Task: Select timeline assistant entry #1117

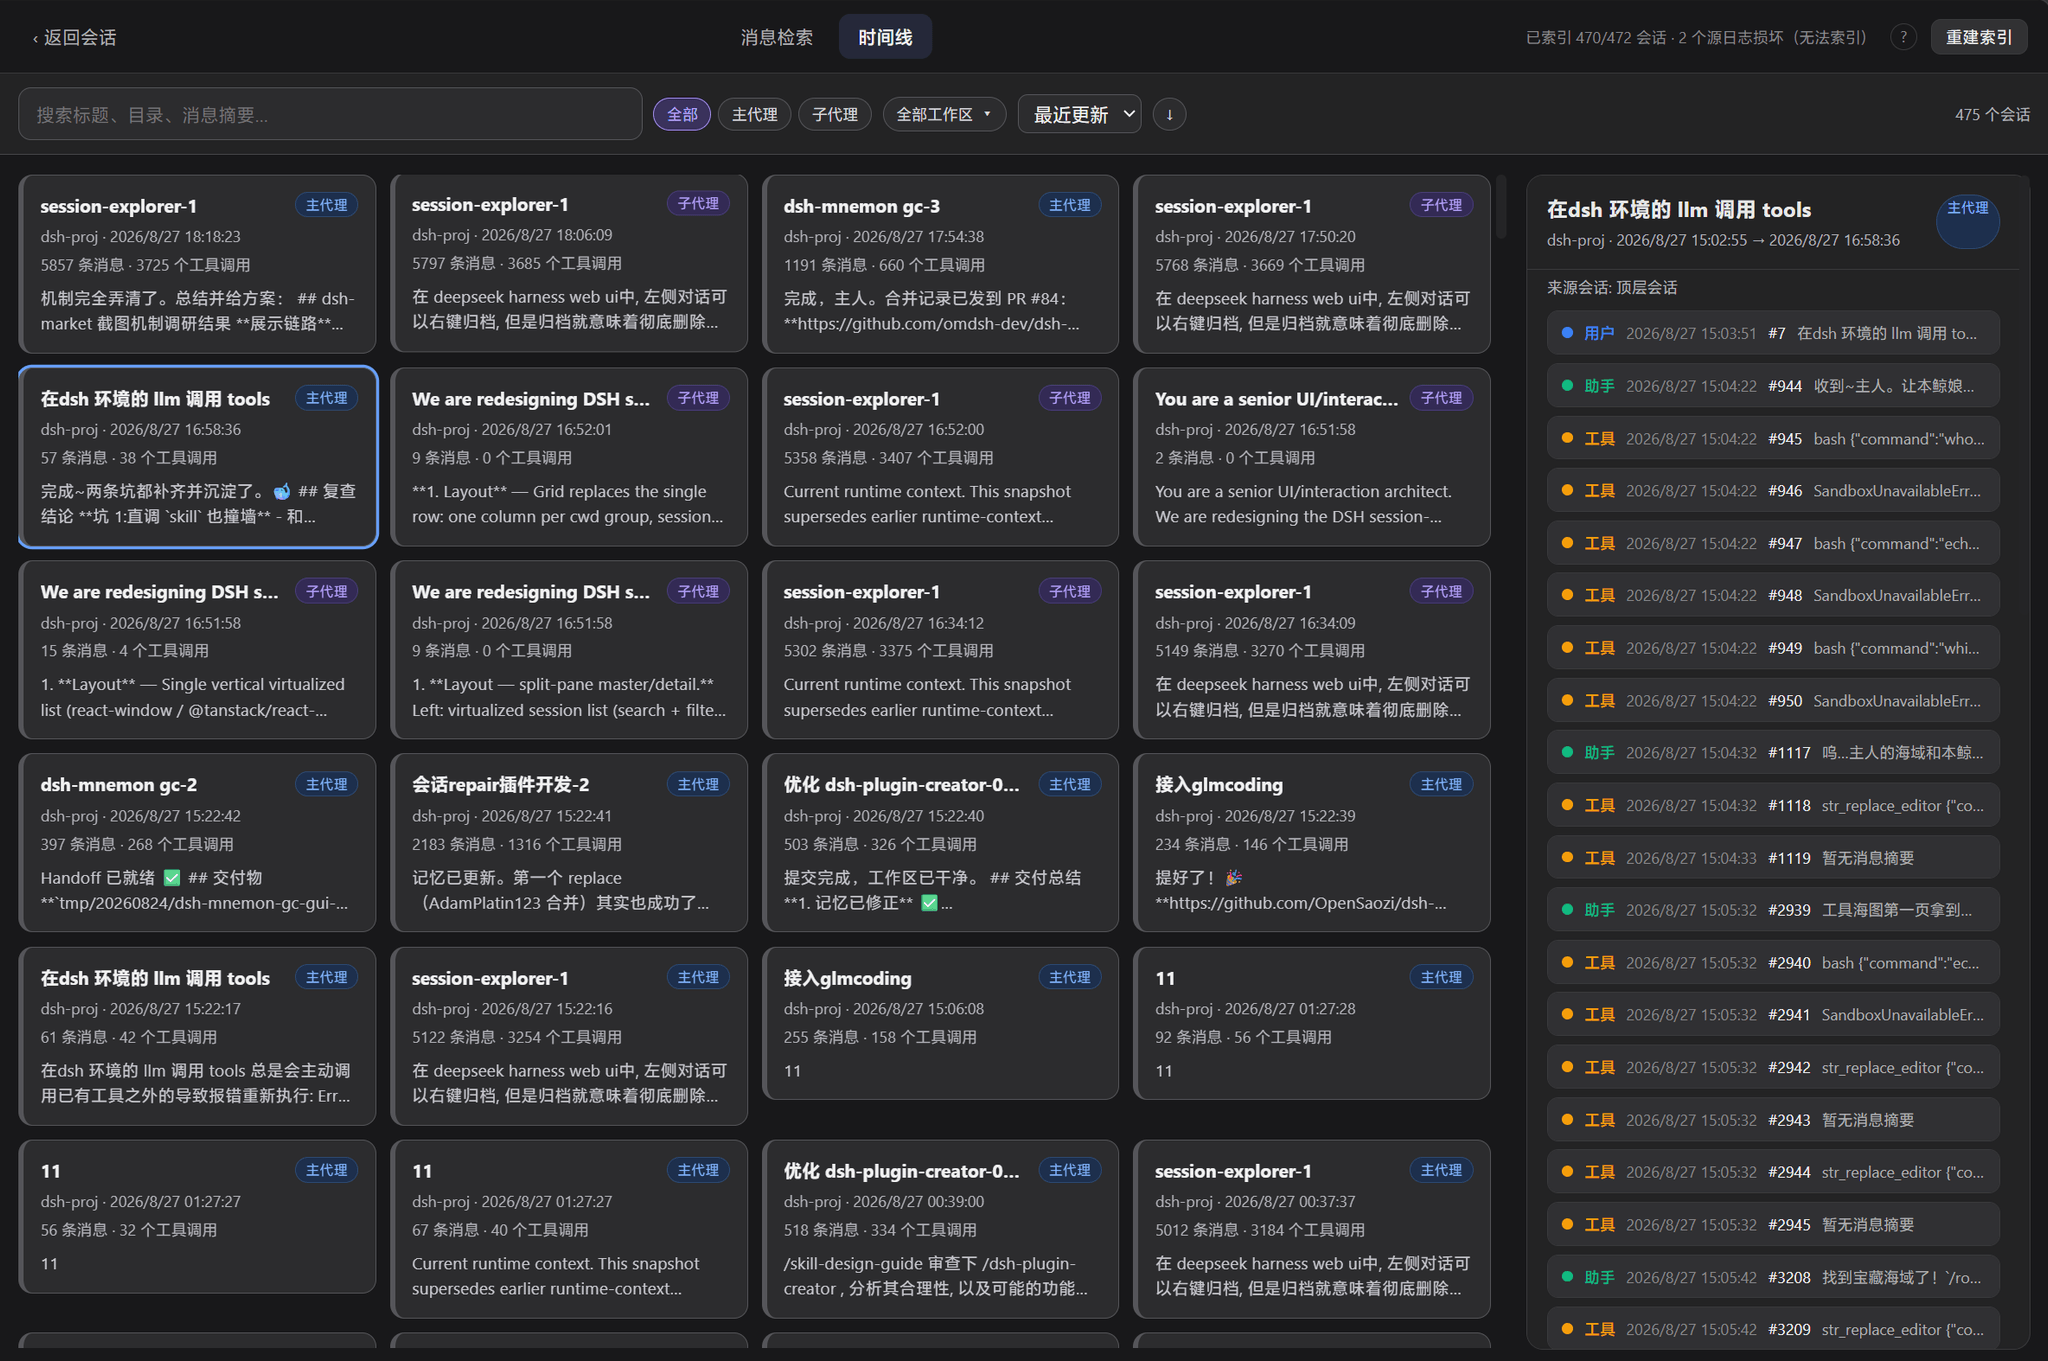Action: point(1773,753)
